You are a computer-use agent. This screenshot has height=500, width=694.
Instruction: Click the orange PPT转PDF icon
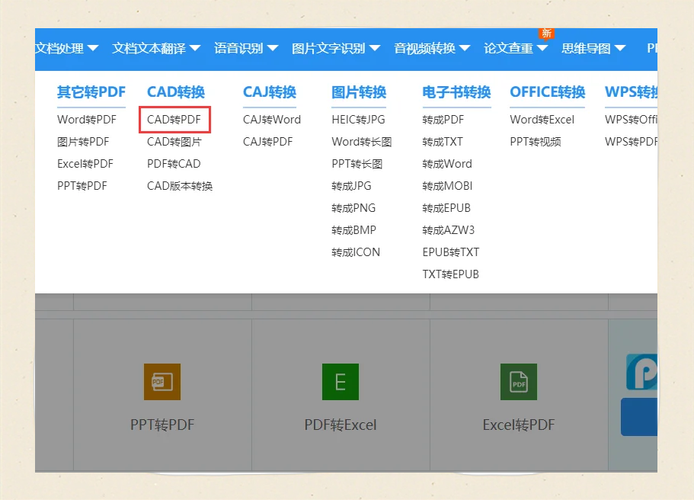(162, 381)
